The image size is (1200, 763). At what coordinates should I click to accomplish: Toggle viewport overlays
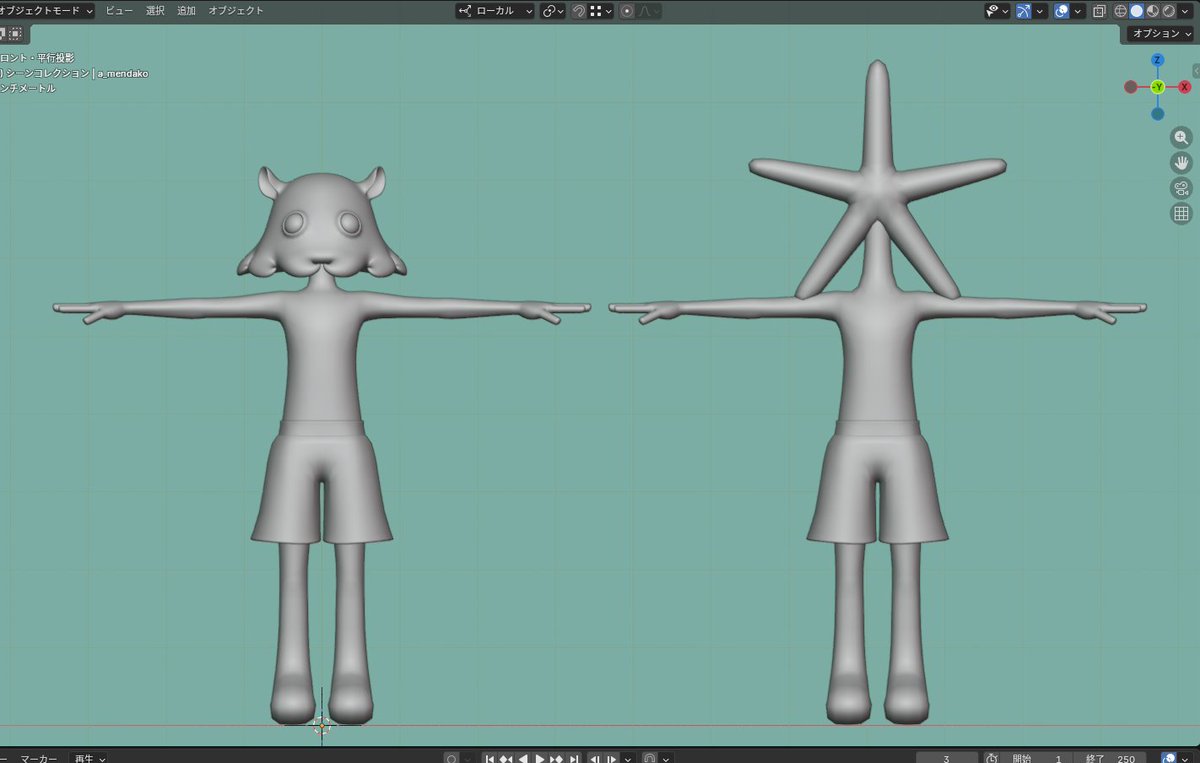1062,11
